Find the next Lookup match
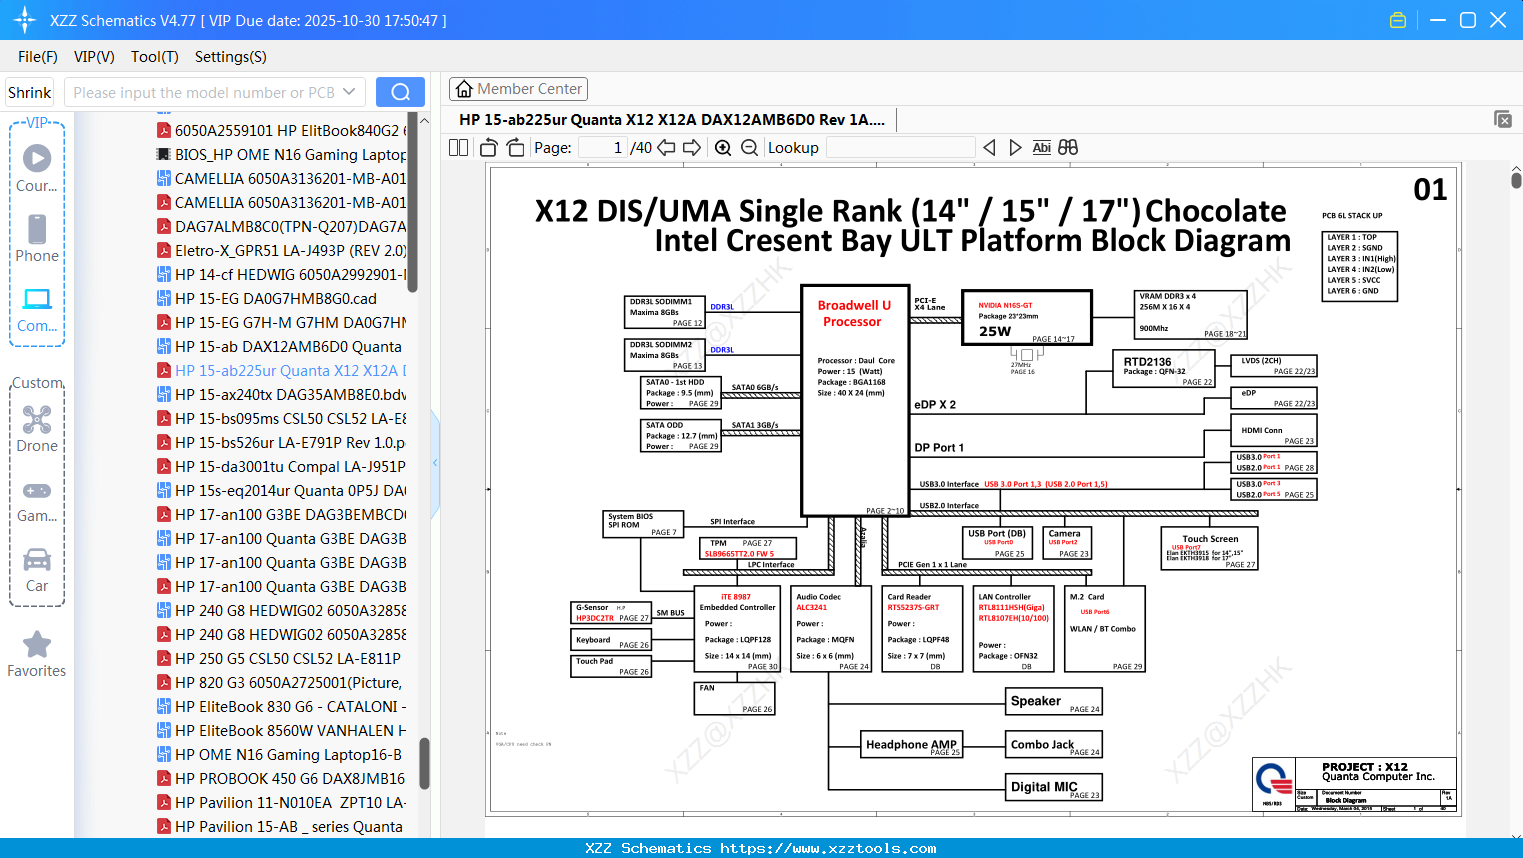The image size is (1523, 858). (x=1015, y=148)
